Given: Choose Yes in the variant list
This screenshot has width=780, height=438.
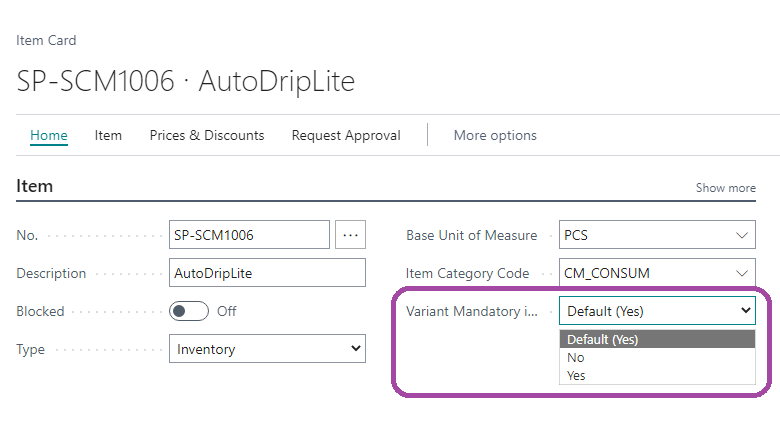Looking at the screenshot, I should point(576,375).
